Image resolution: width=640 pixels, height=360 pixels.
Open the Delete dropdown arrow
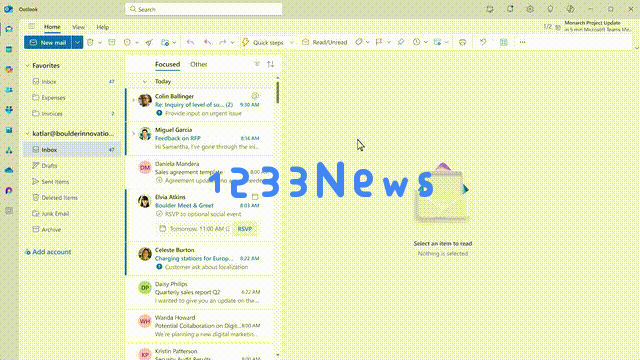tap(100, 42)
